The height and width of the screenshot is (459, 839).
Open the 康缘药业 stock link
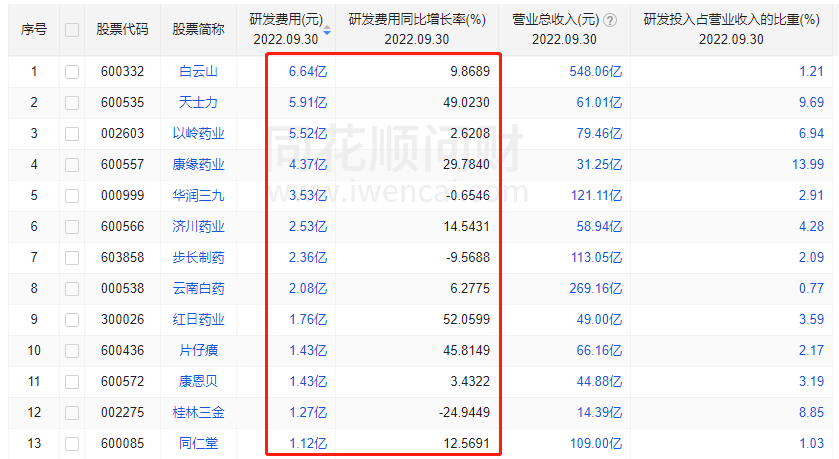[x=198, y=165]
